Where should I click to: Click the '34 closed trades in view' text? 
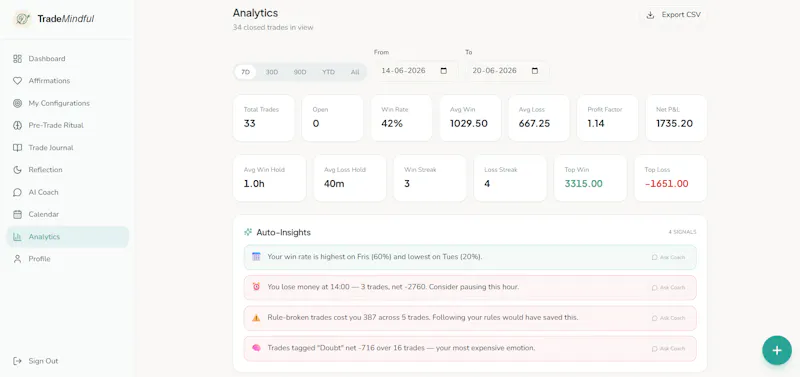(273, 28)
